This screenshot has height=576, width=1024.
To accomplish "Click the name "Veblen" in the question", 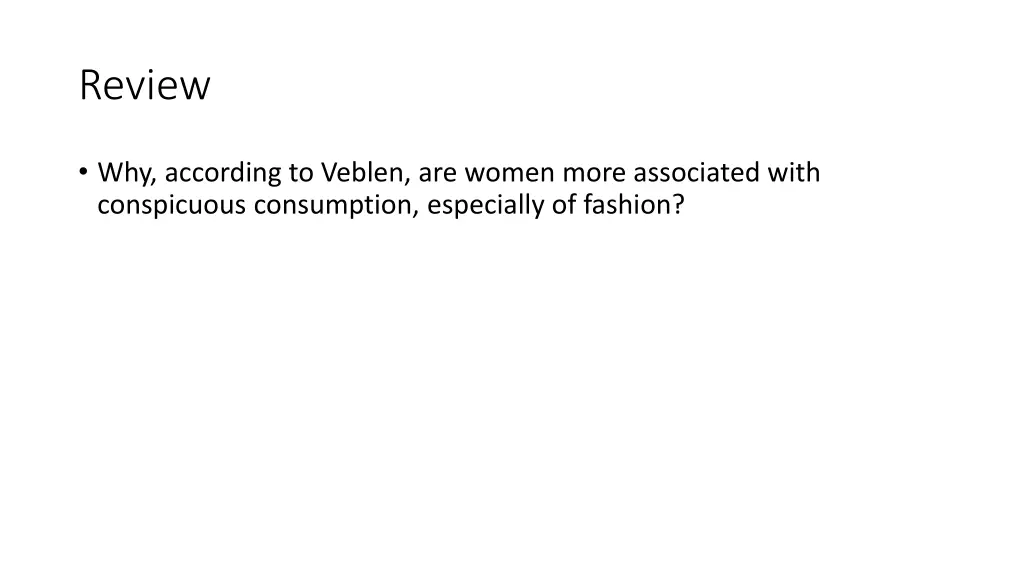I will tap(363, 173).
